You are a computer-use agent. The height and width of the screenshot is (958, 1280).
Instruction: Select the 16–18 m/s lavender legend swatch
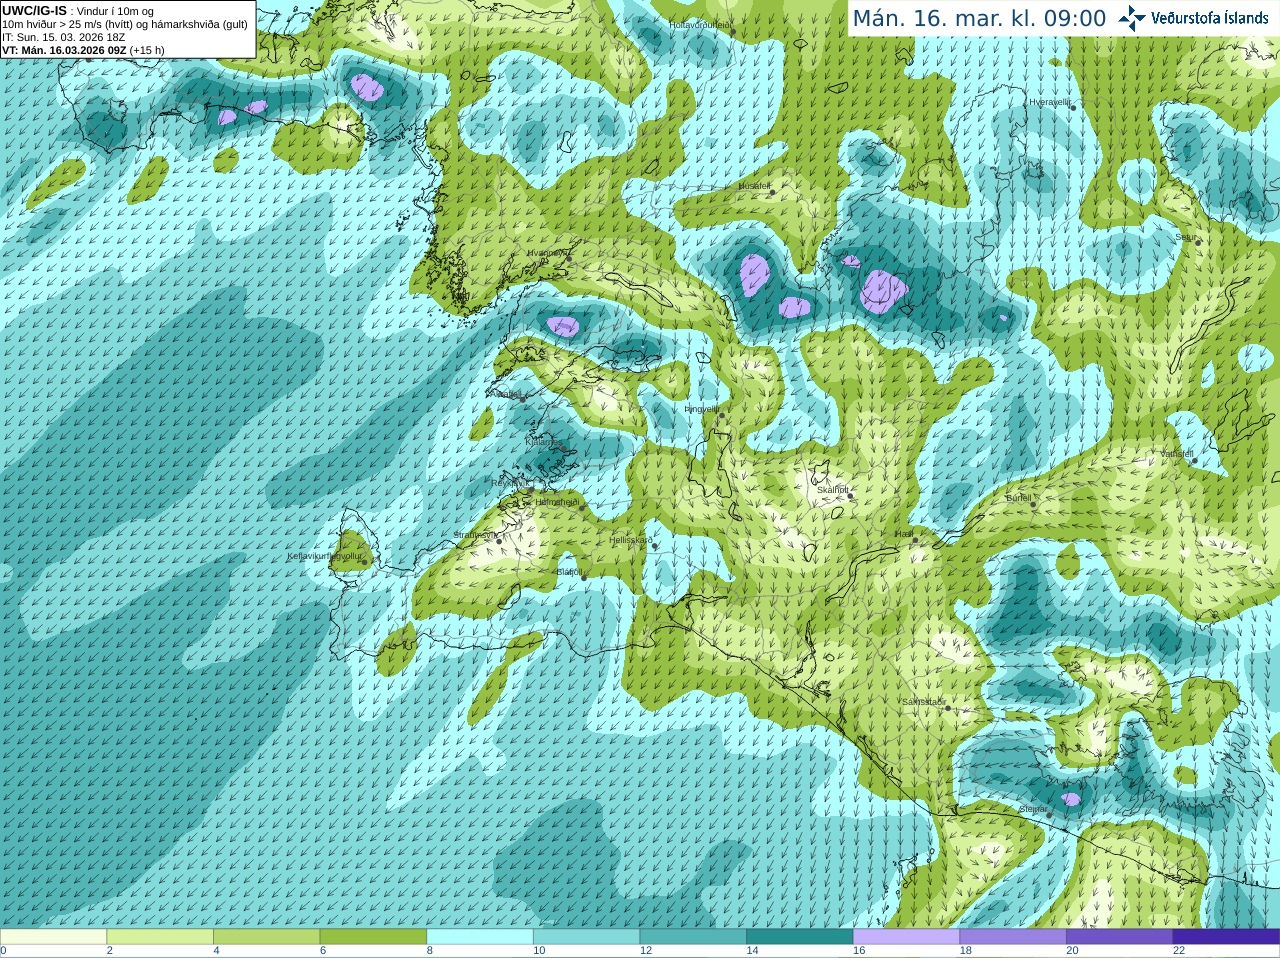(x=907, y=937)
